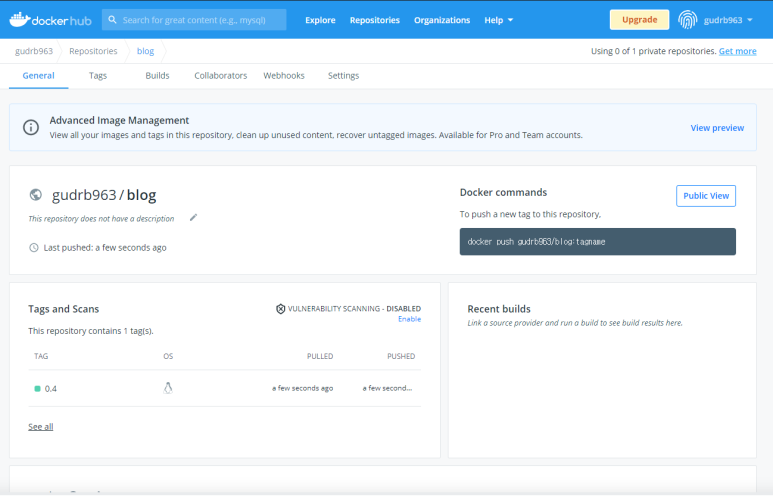This screenshot has width=773, height=497.
Task: Click 'This repository does not have a description'
Action: coord(101,218)
